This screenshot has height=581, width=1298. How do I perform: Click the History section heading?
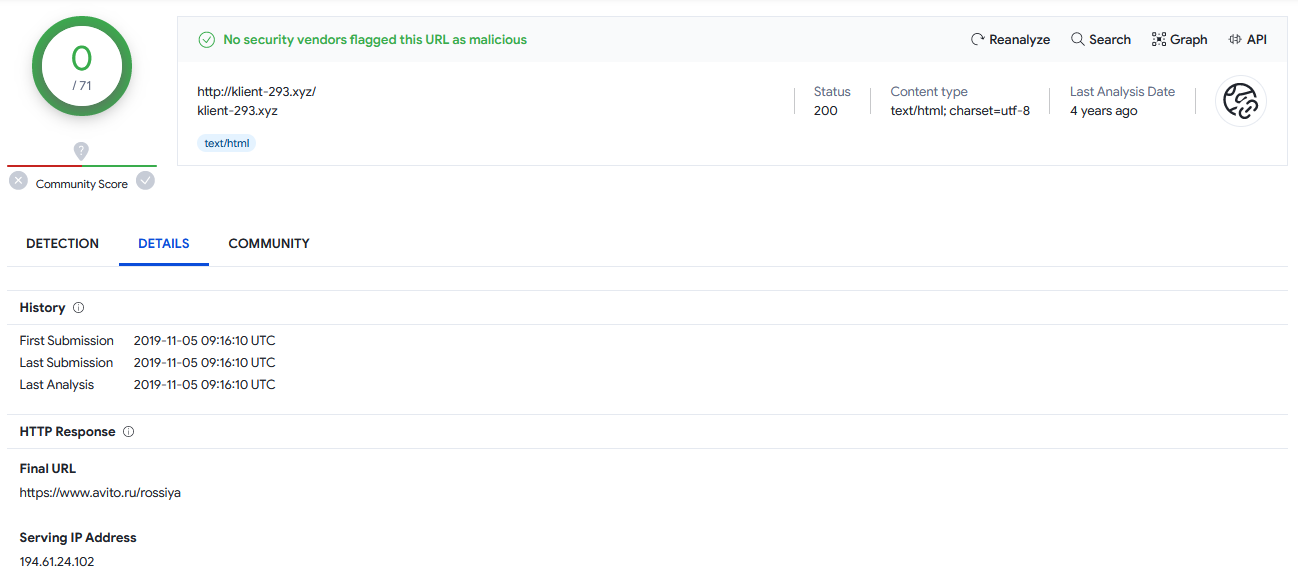[x=43, y=308]
